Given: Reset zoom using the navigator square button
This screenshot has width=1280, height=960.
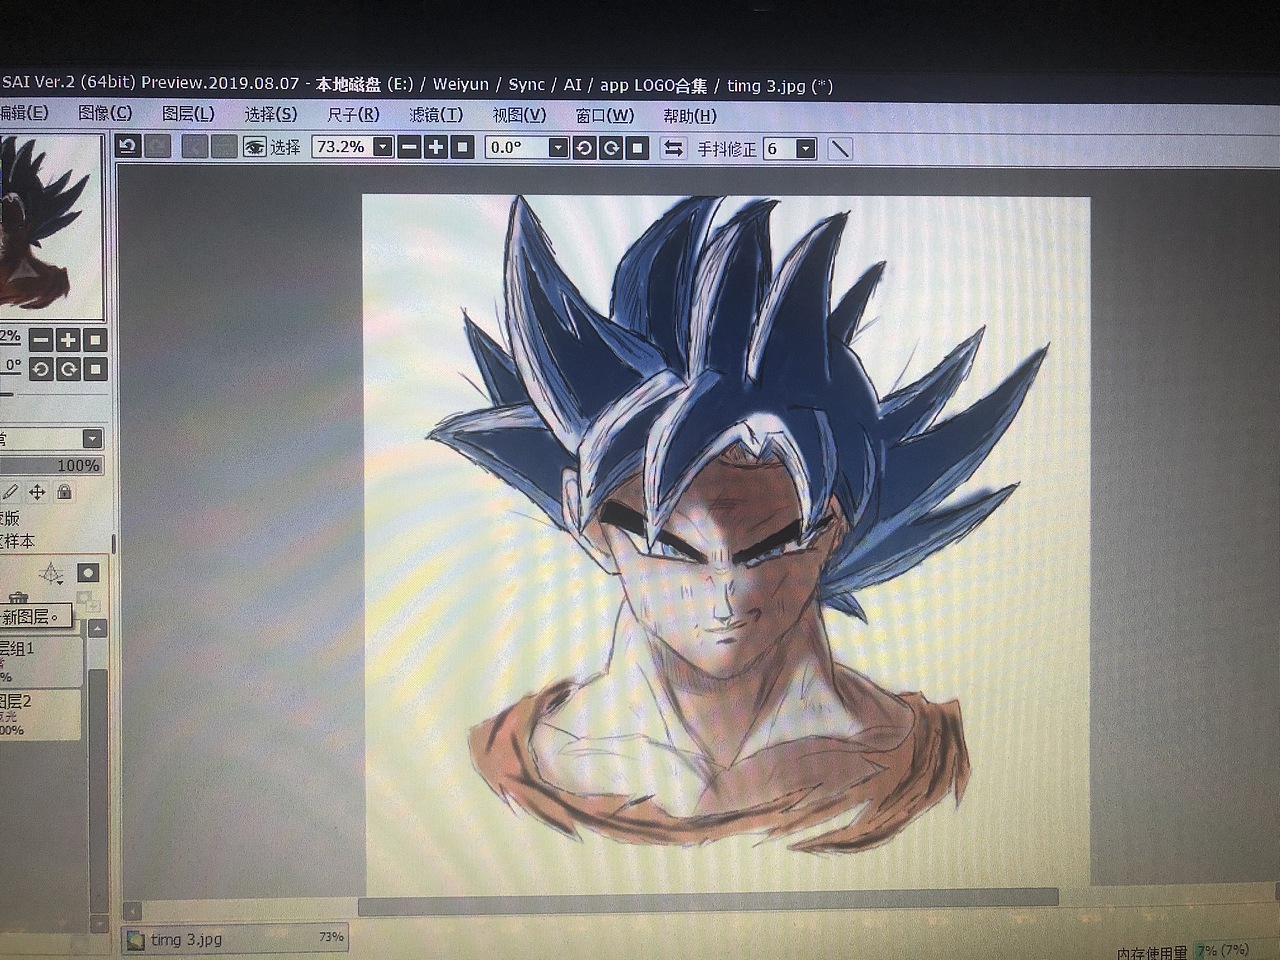Looking at the screenshot, I should tap(94, 340).
